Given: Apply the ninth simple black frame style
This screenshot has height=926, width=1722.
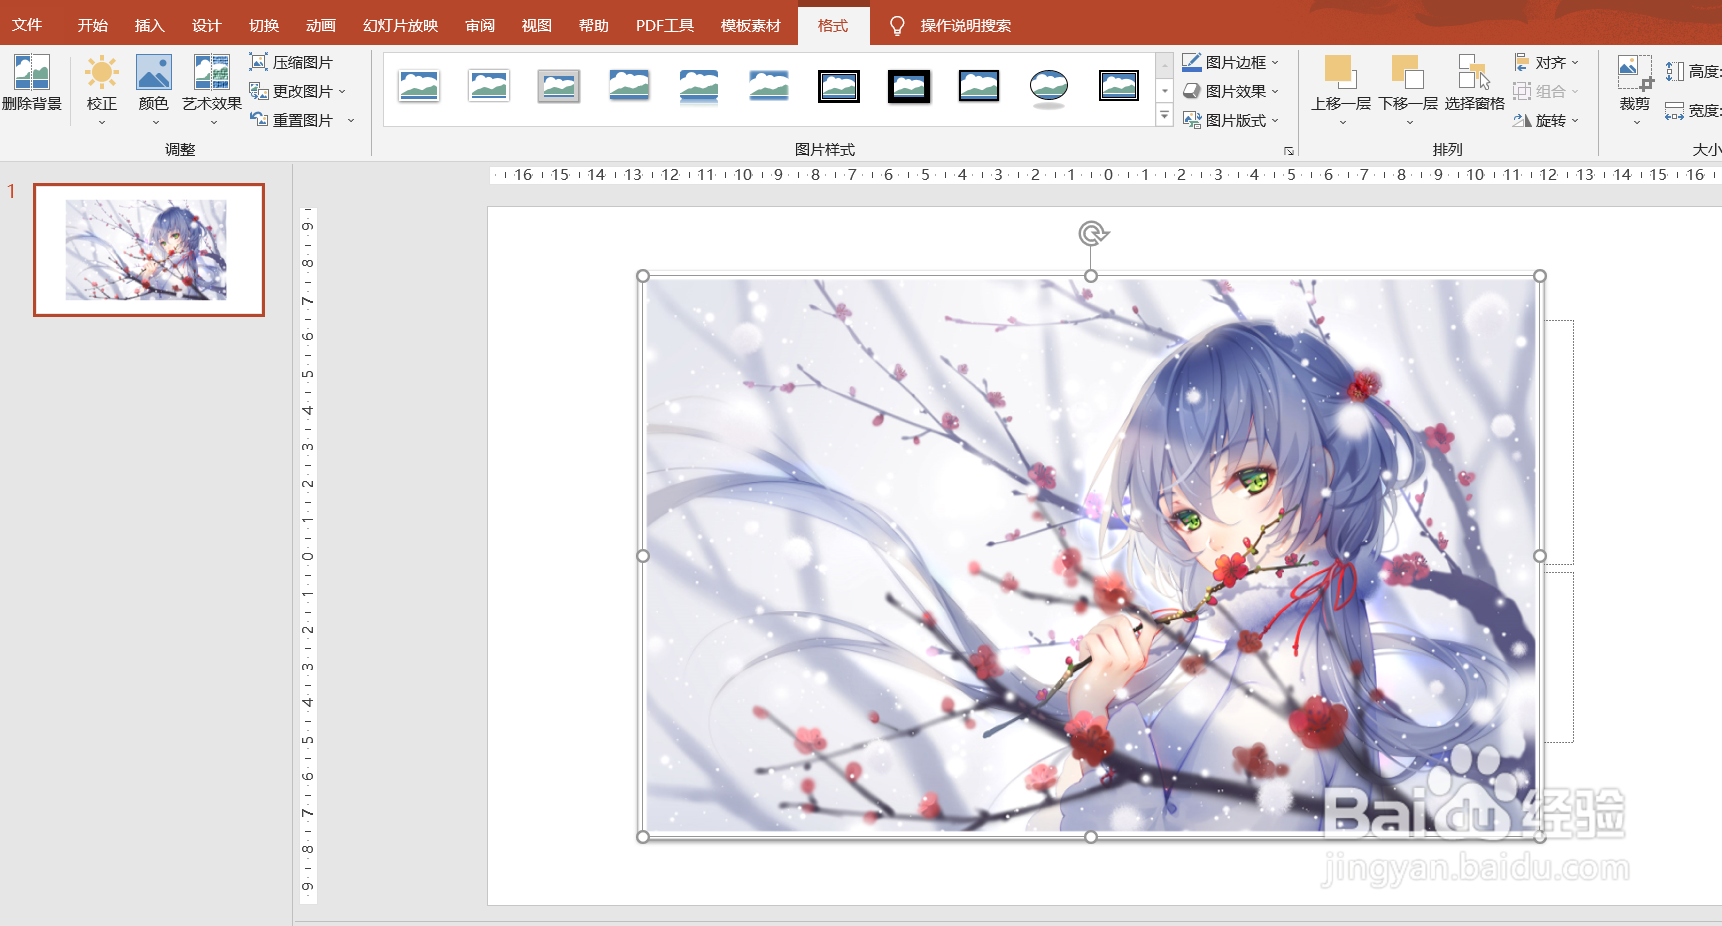Looking at the screenshot, I should pos(979,87).
